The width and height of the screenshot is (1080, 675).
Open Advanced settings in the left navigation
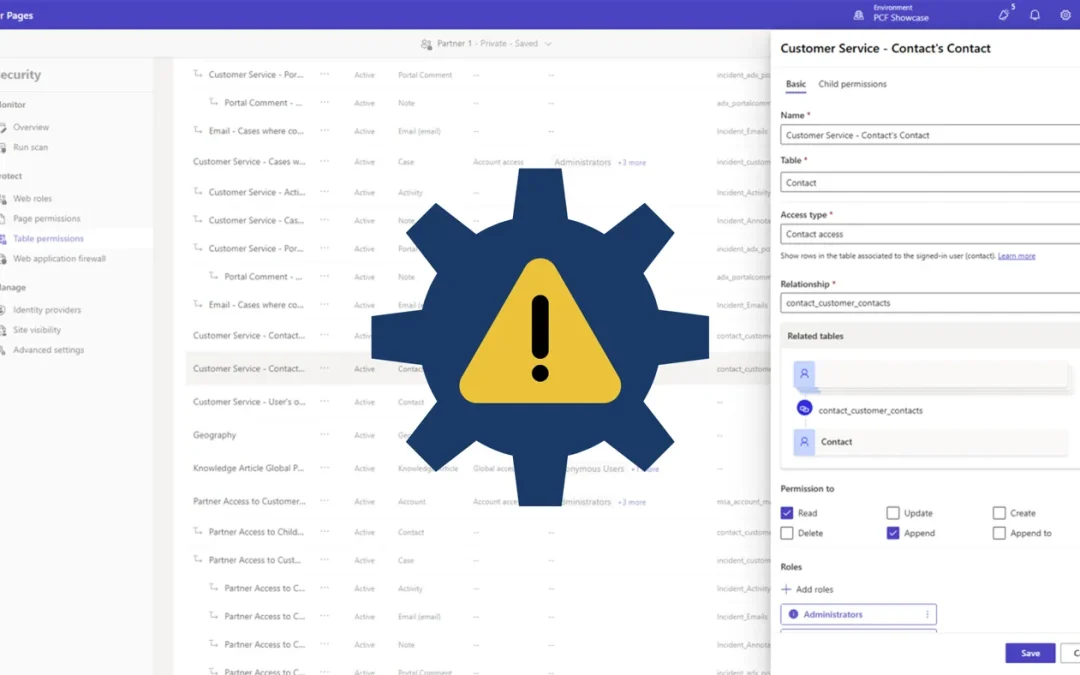(x=48, y=350)
